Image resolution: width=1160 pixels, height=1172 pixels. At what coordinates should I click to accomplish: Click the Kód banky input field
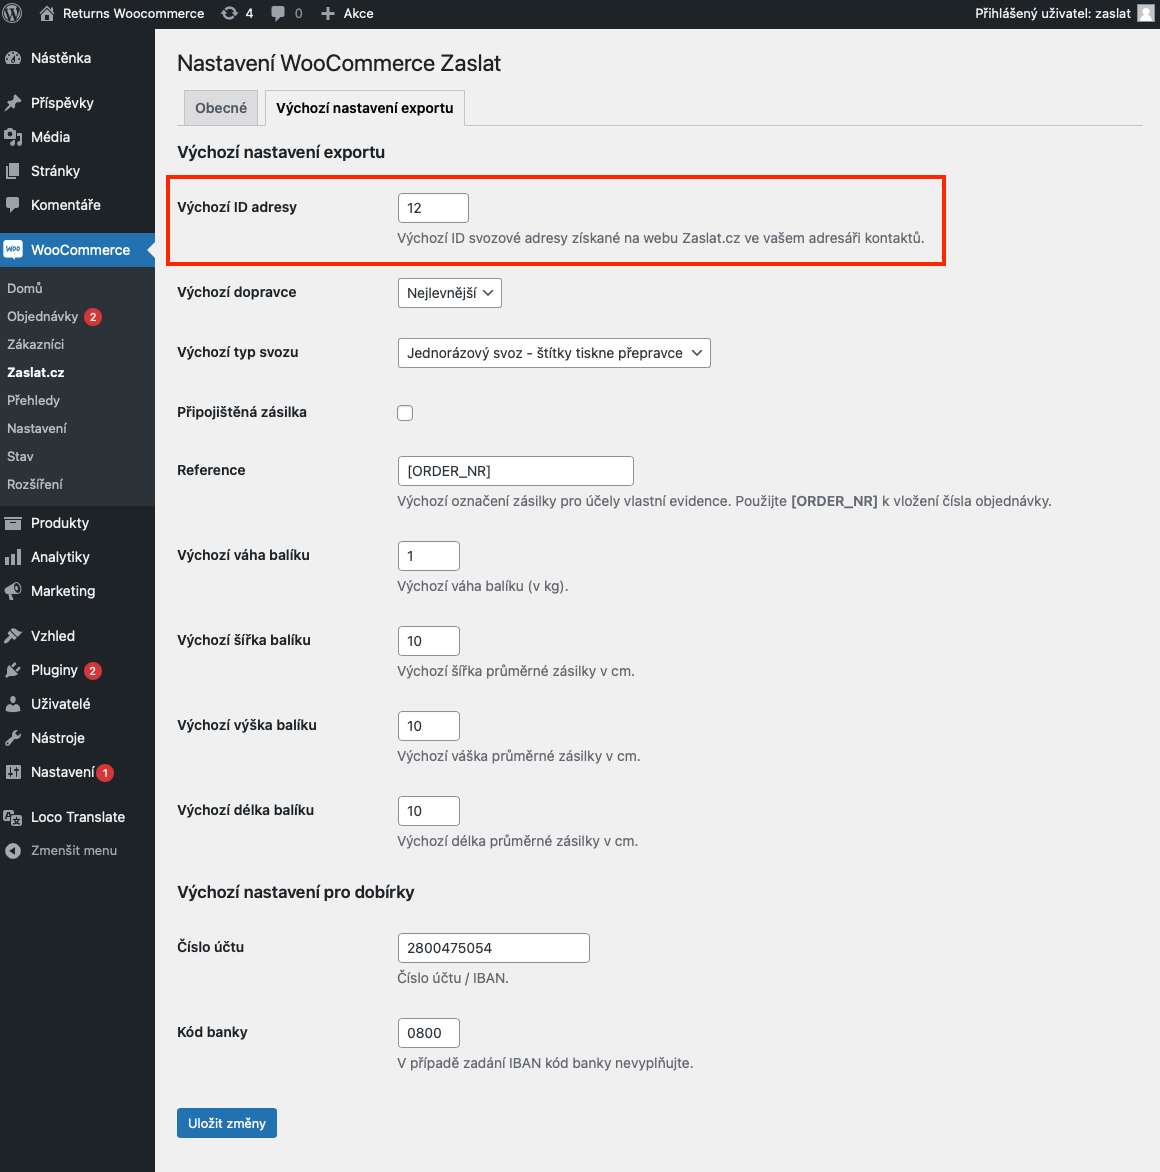[429, 1033]
